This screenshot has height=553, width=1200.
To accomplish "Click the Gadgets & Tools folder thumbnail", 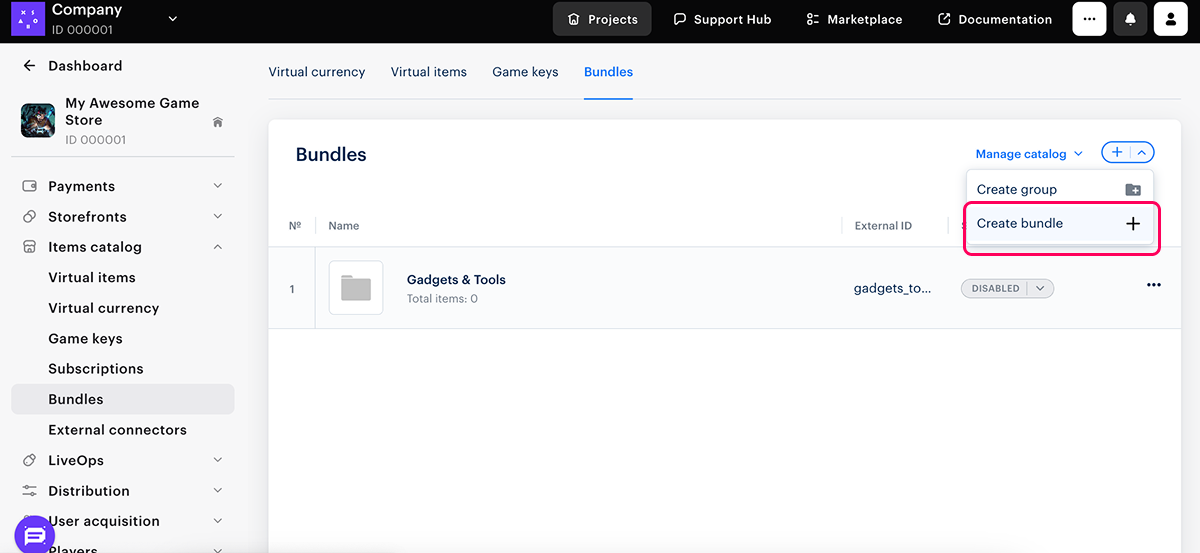I will 356,288.
